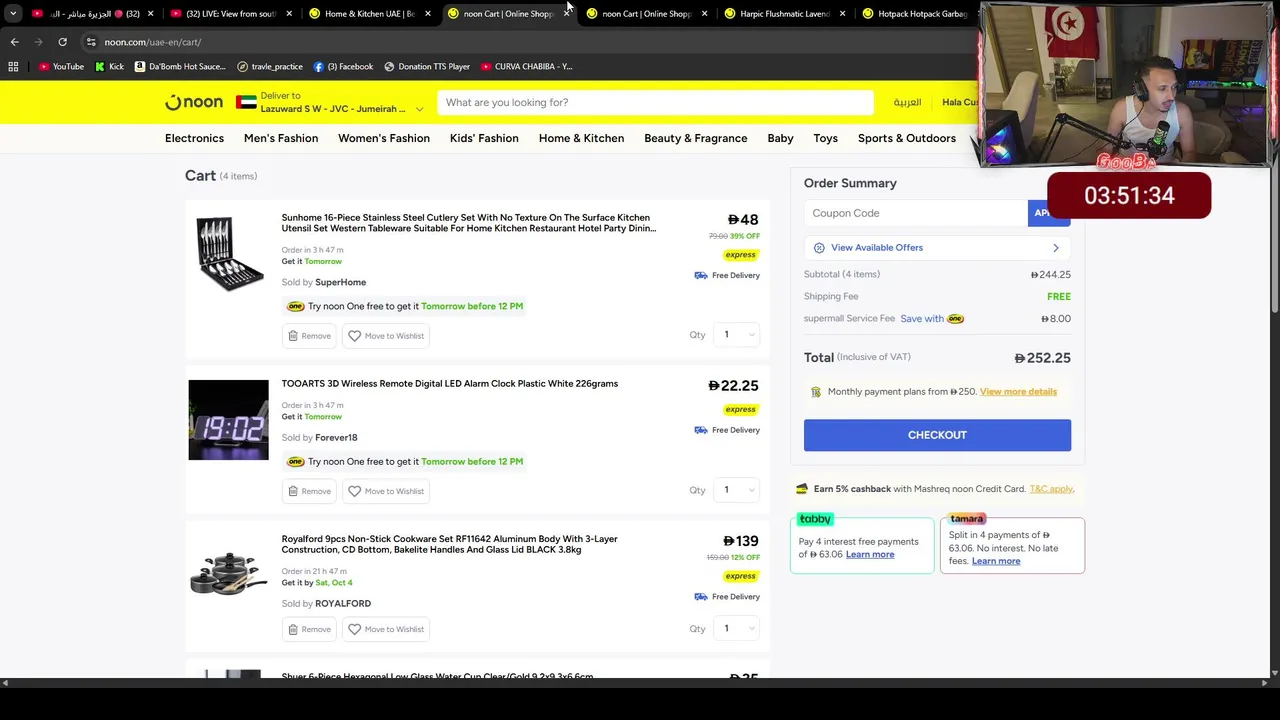Screen dimensions: 1280x720
Task: Click noon One badge next to Save with
Action: 955,319
